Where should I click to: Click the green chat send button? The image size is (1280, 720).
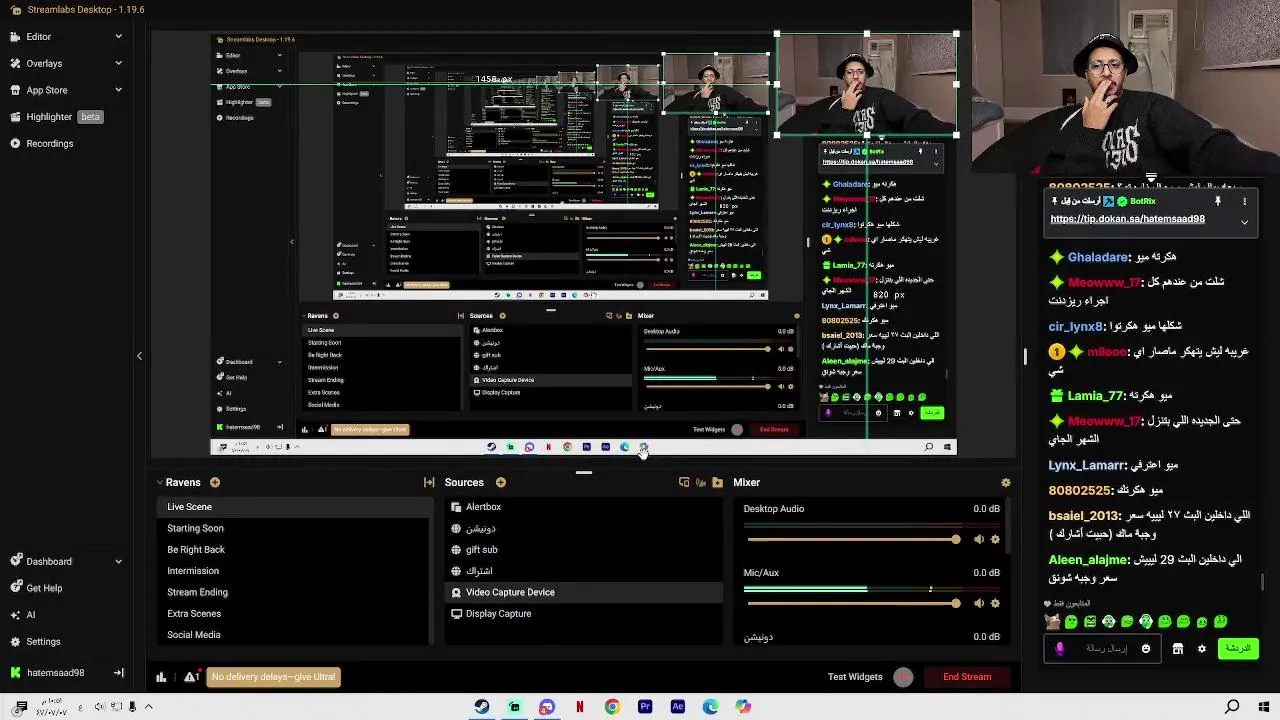click(1238, 649)
